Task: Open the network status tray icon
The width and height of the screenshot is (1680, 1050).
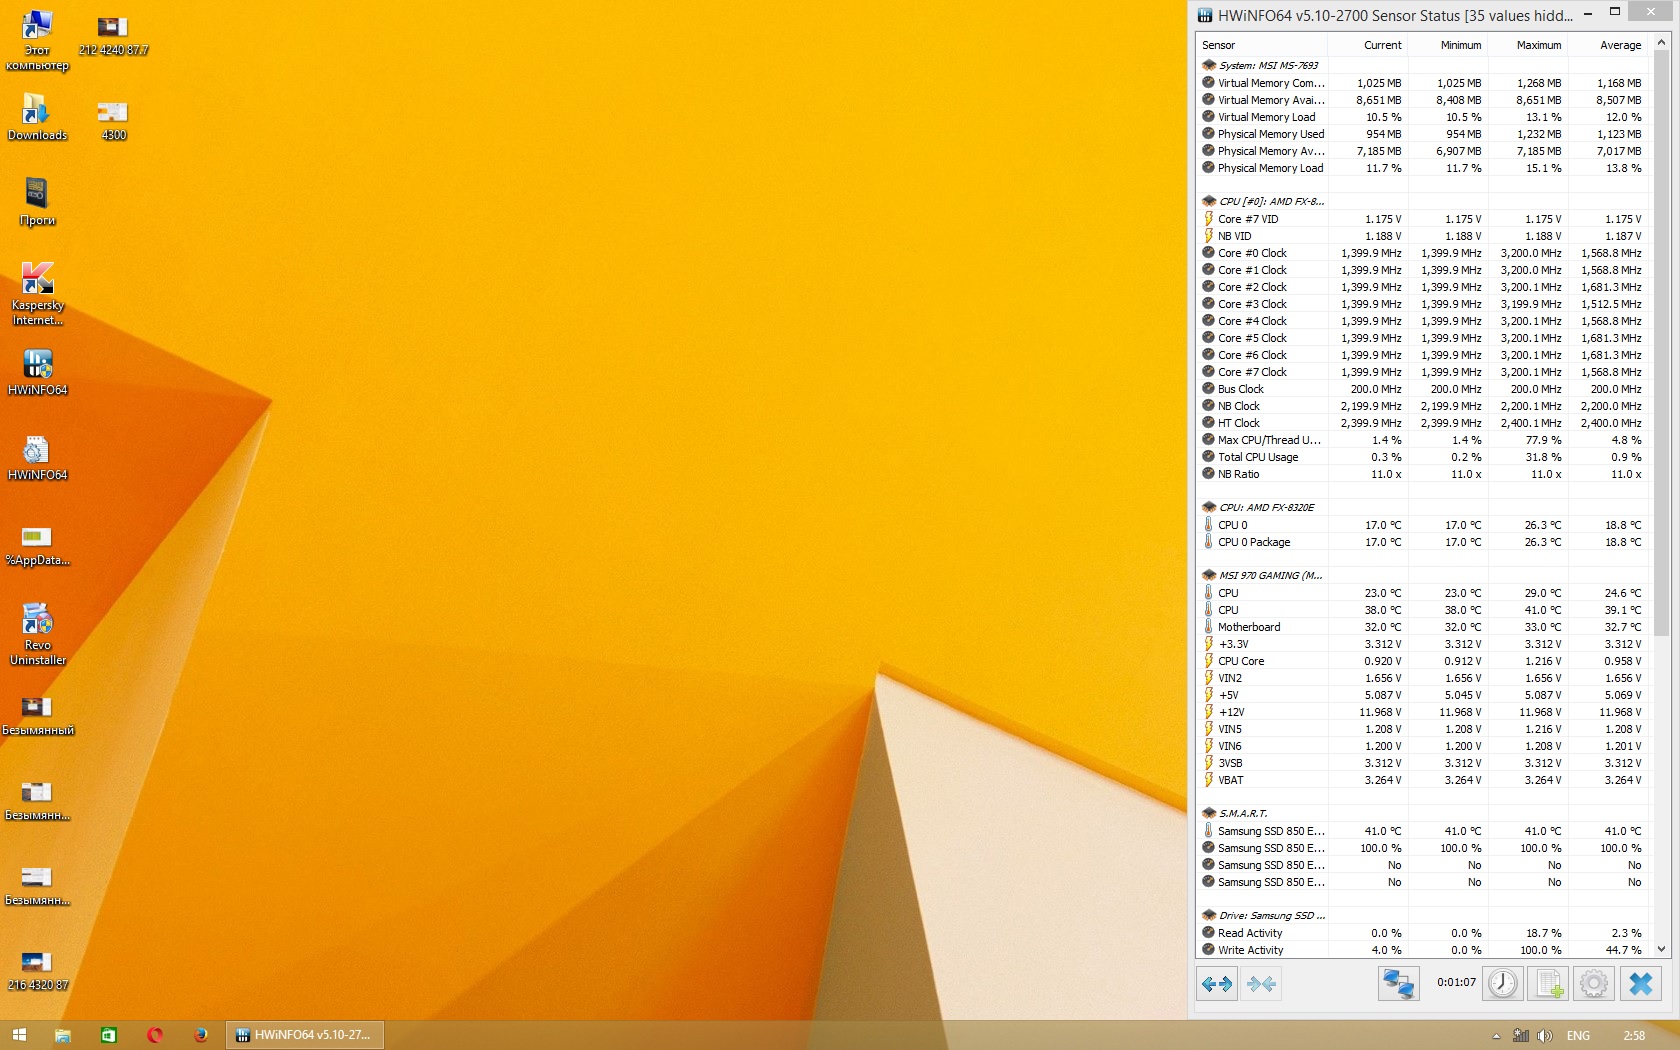Action: click(x=1521, y=1036)
